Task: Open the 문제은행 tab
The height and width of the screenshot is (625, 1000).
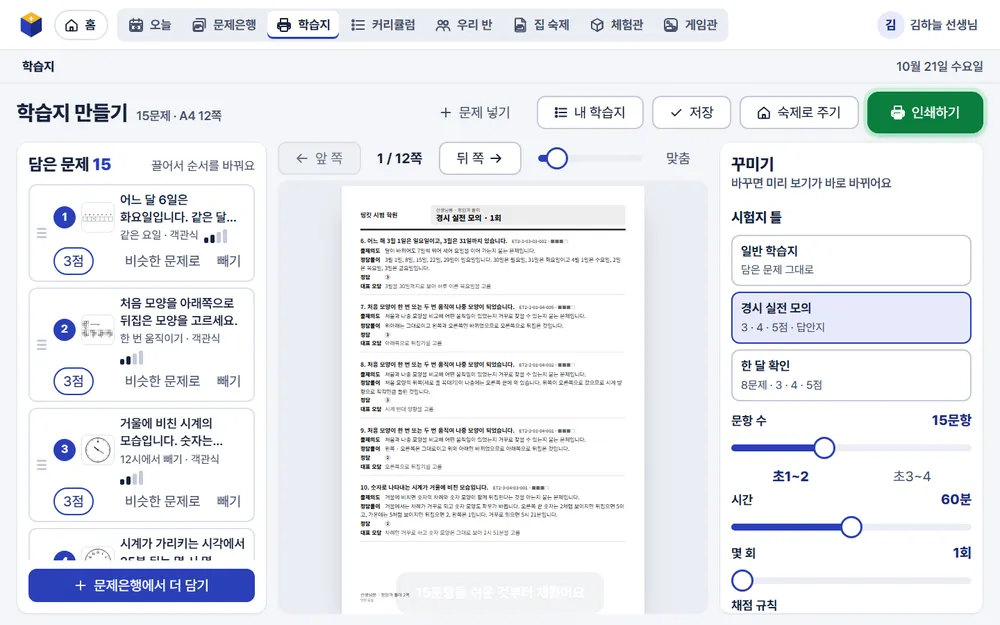Action: (x=224, y=25)
